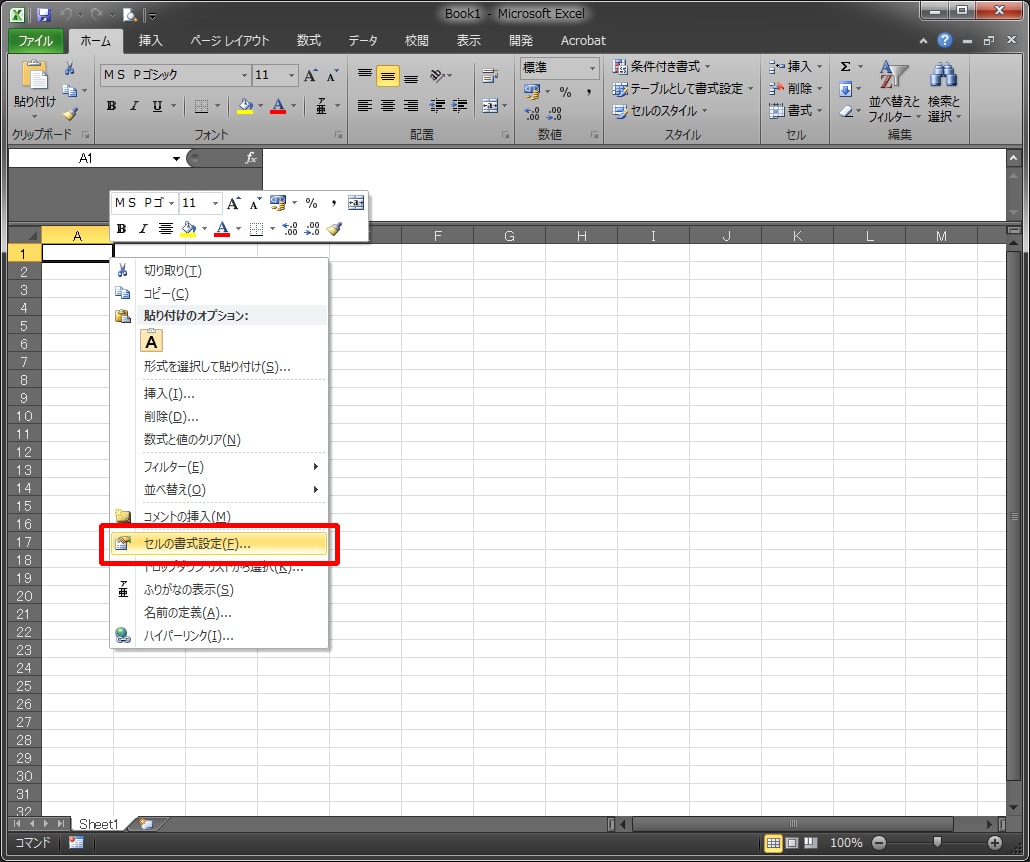Toggle Bold in the ribbon font group

[112, 106]
